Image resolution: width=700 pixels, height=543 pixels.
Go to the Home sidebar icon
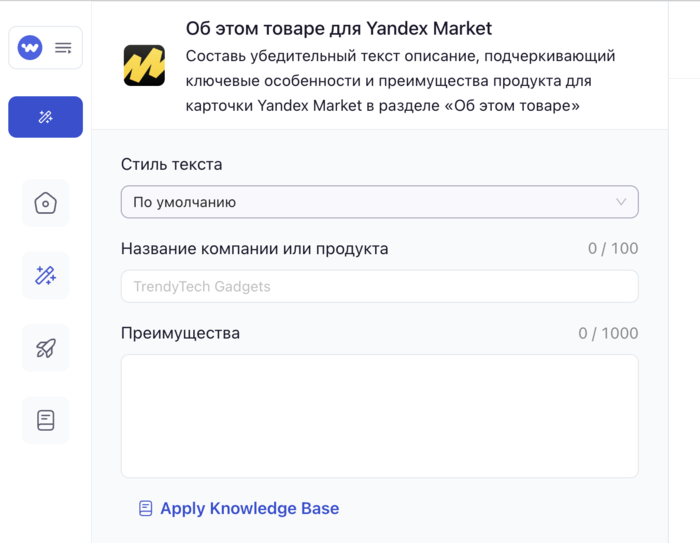click(x=45, y=203)
